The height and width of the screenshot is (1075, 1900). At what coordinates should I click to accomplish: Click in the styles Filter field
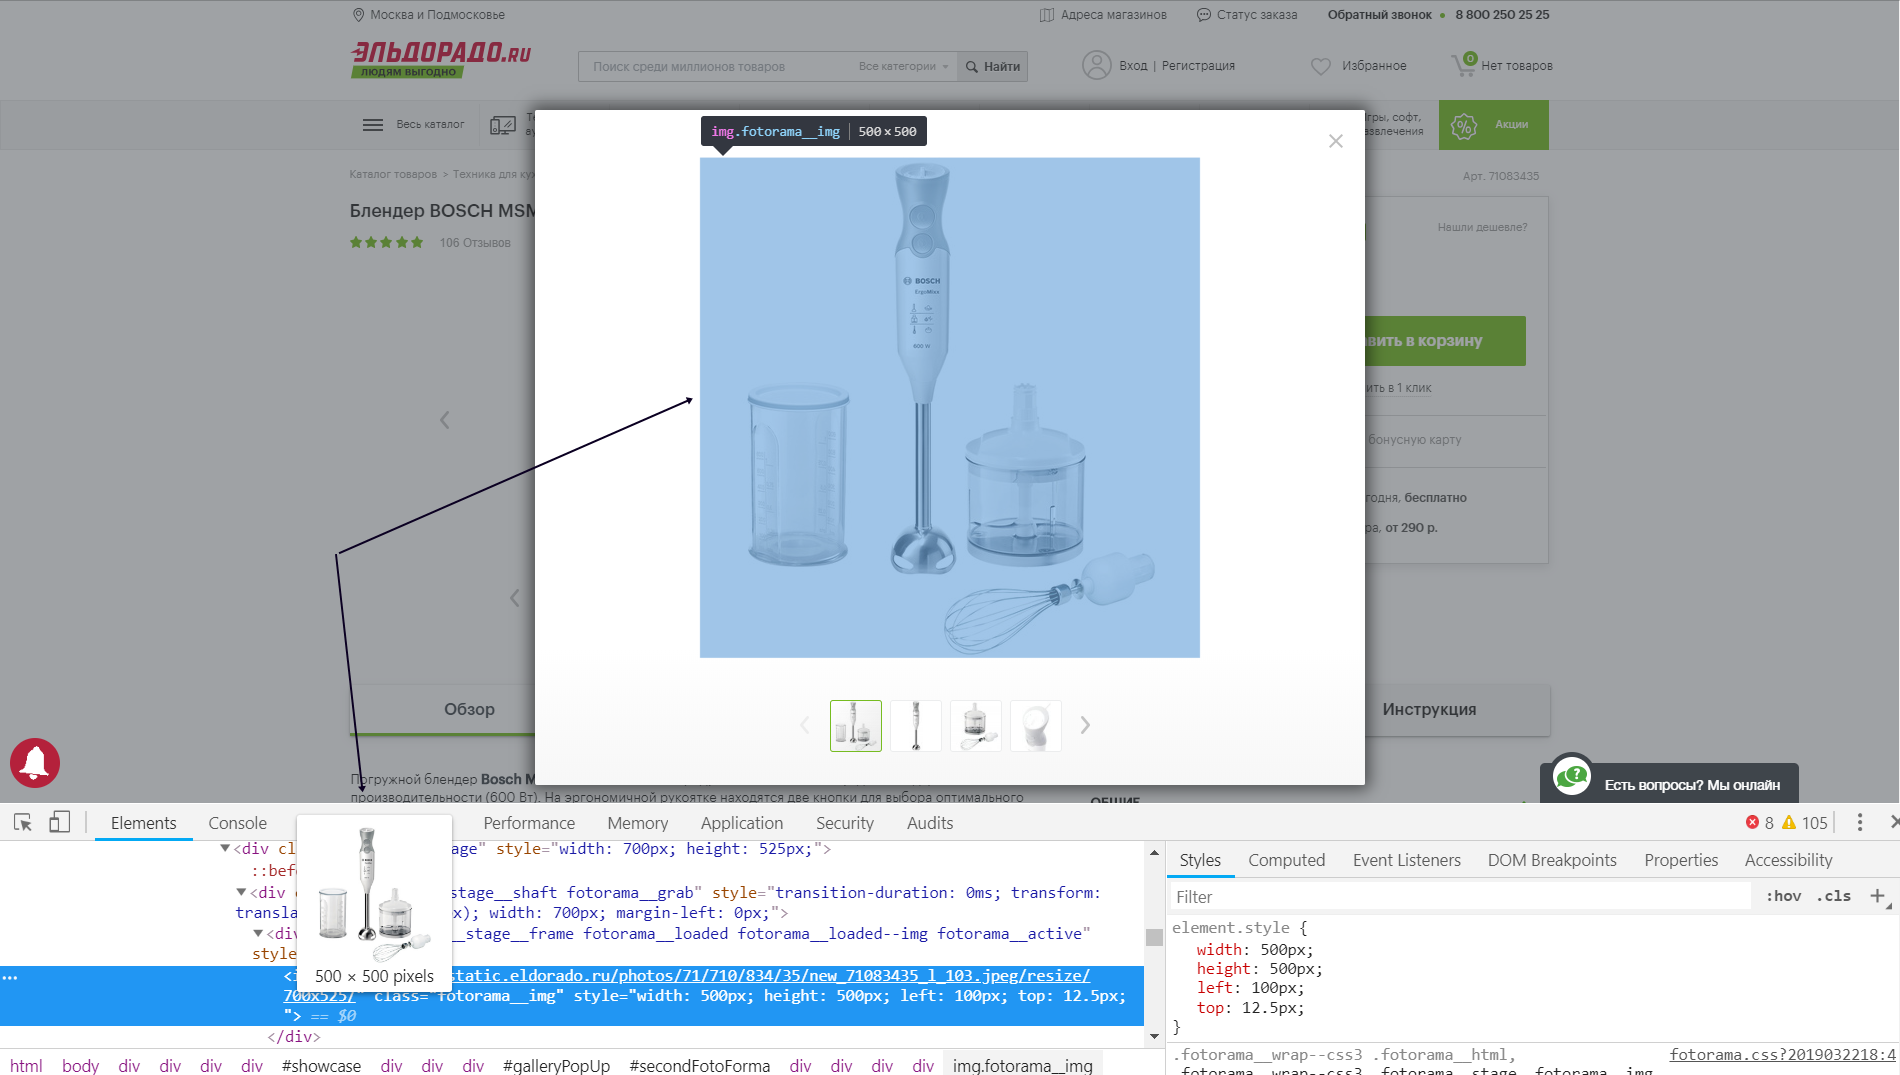point(1460,897)
